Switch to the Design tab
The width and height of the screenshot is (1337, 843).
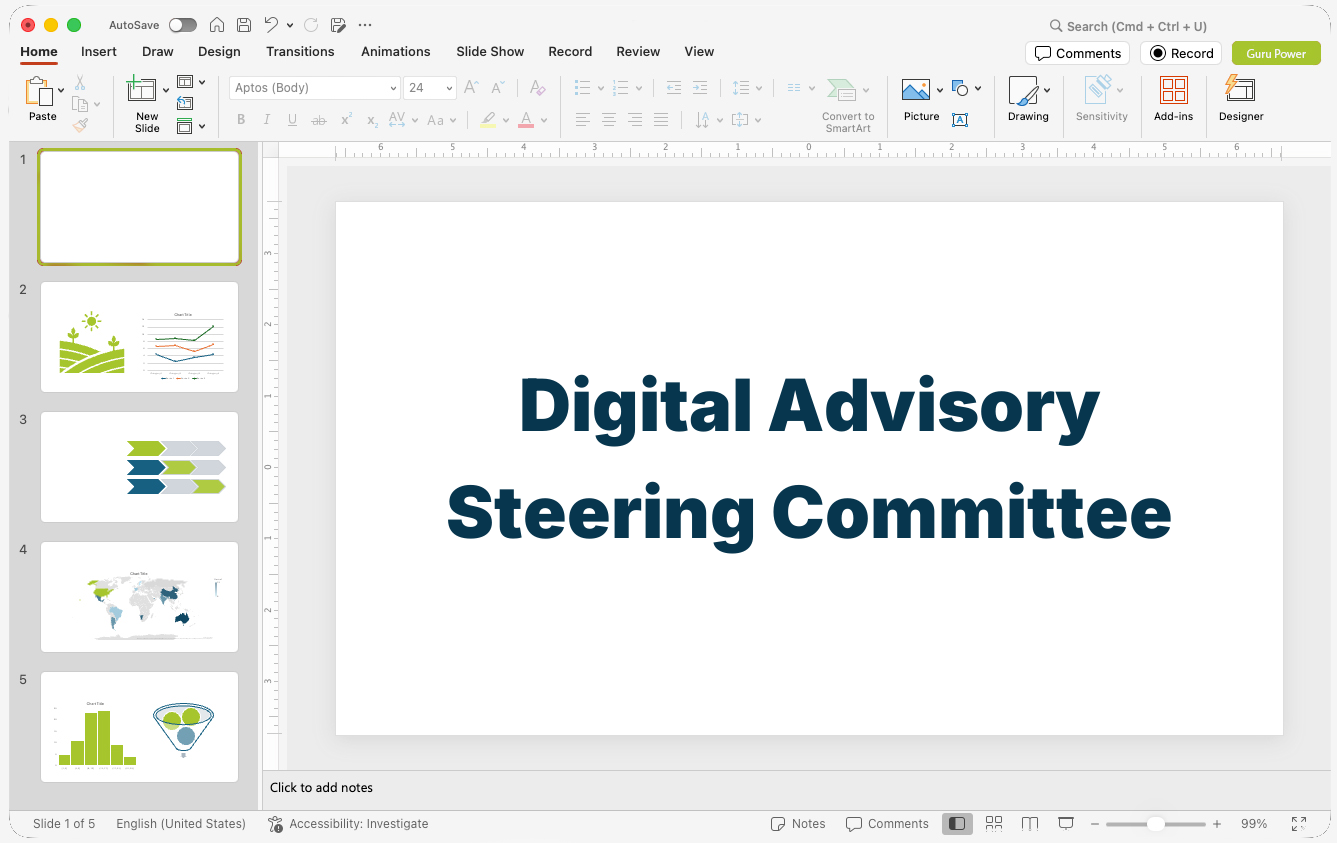point(219,51)
